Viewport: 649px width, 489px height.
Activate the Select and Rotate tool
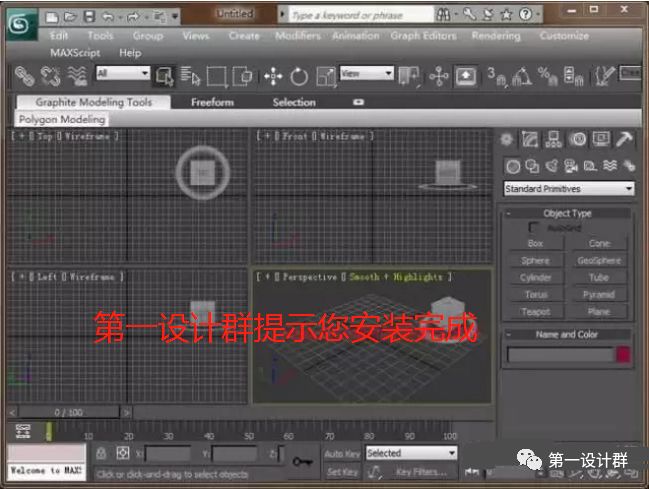(299, 77)
